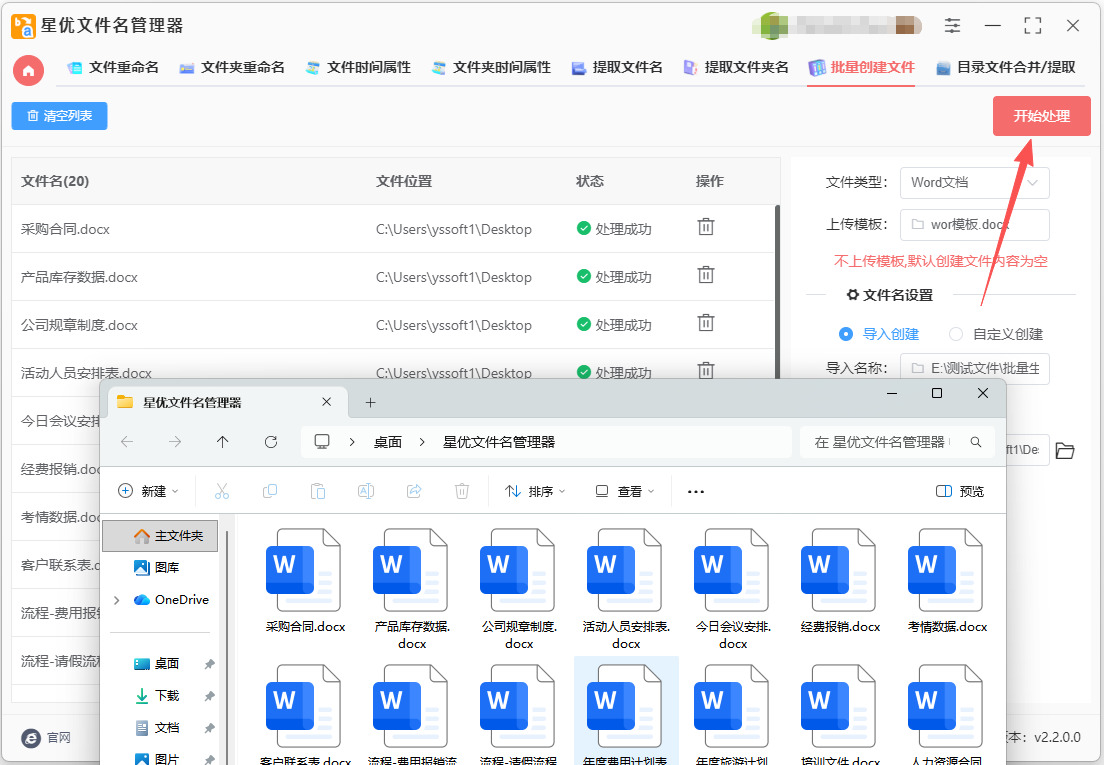The image size is (1104, 765).
Task: Click the 导入名称 file path field
Action: pyautogui.click(x=974, y=369)
